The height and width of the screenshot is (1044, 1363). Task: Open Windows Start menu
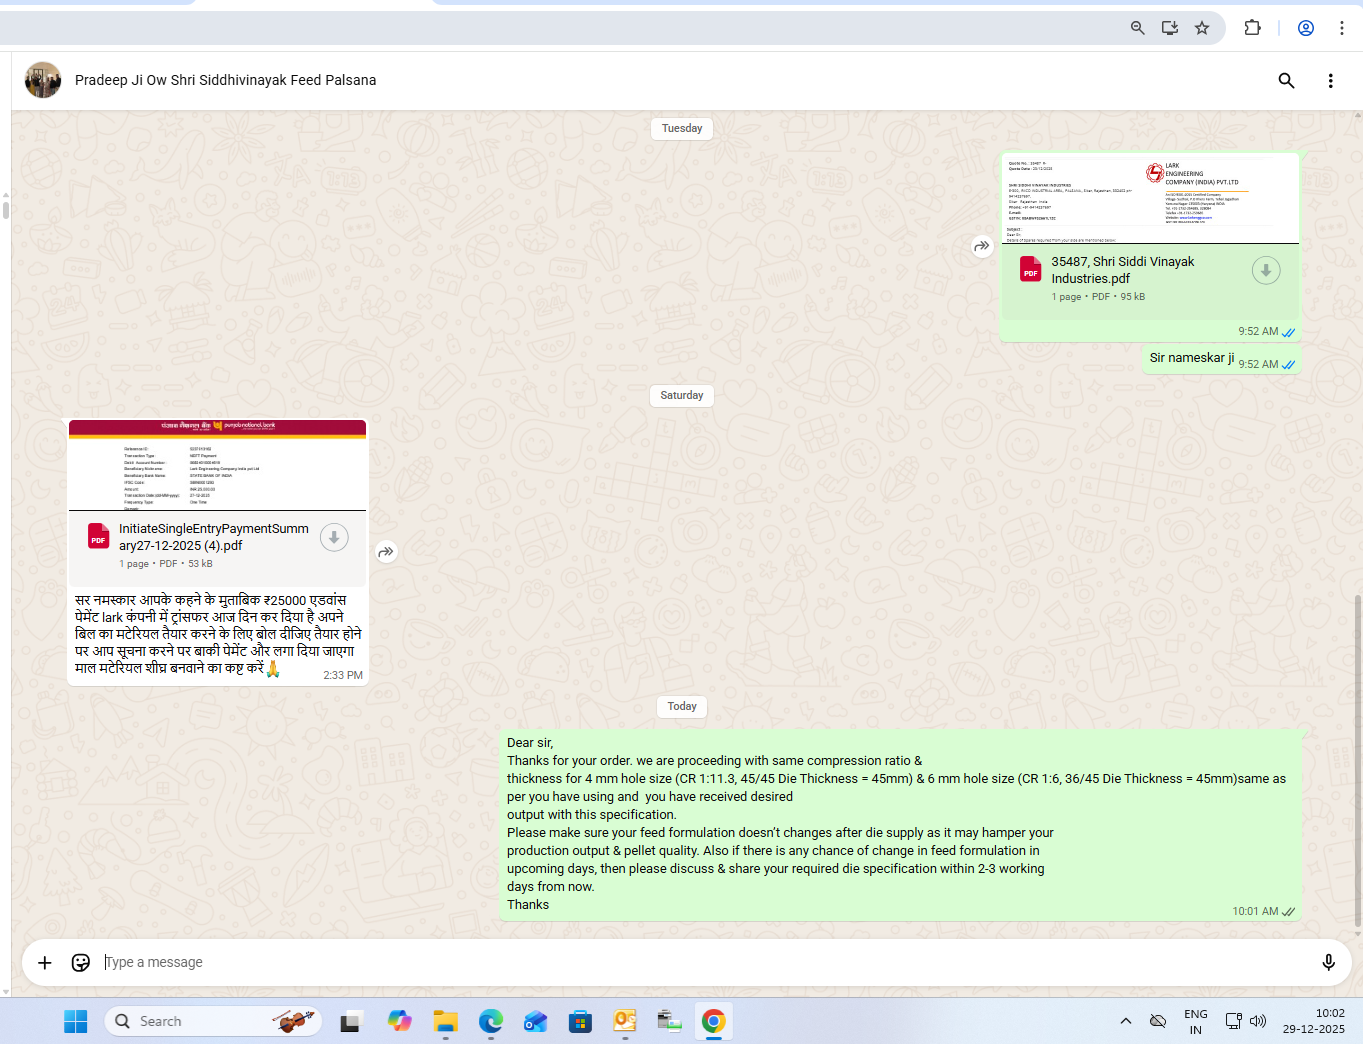(x=75, y=1021)
